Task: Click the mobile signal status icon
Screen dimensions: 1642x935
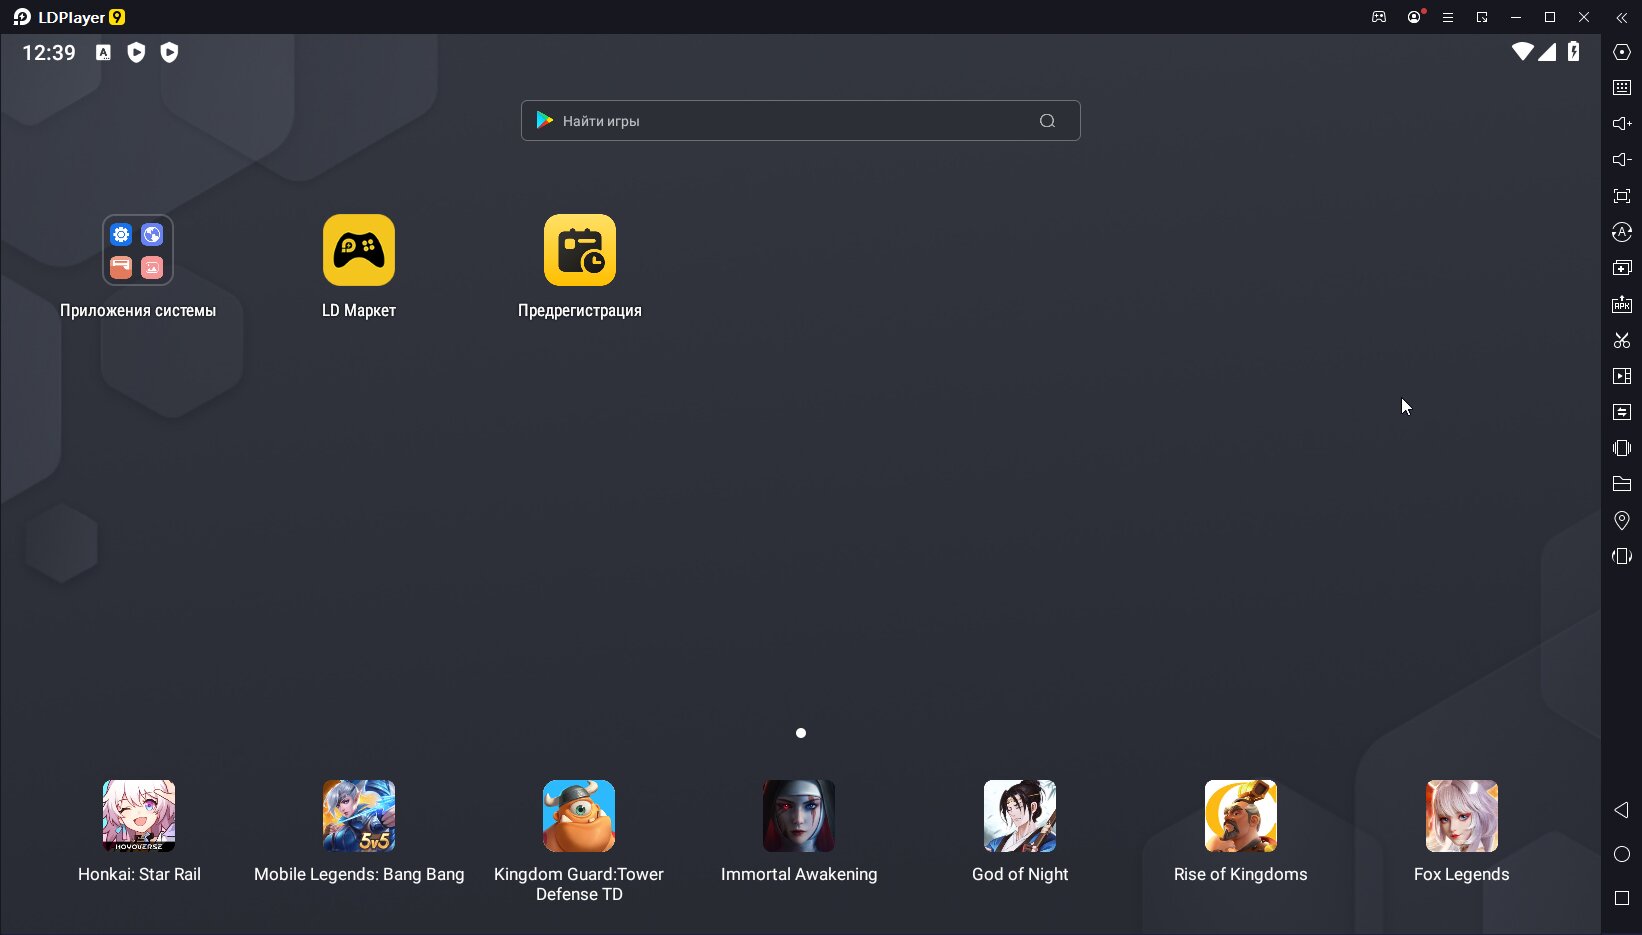Action: [1548, 52]
